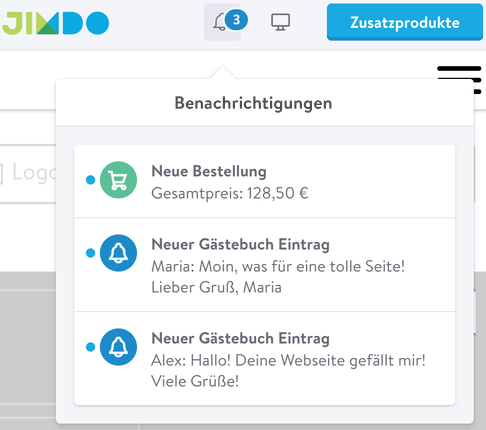Image resolution: width=486 pixels, height=430 pixels.
Task: Click the unread dot on Maria's entry
Action: (91, 253)
